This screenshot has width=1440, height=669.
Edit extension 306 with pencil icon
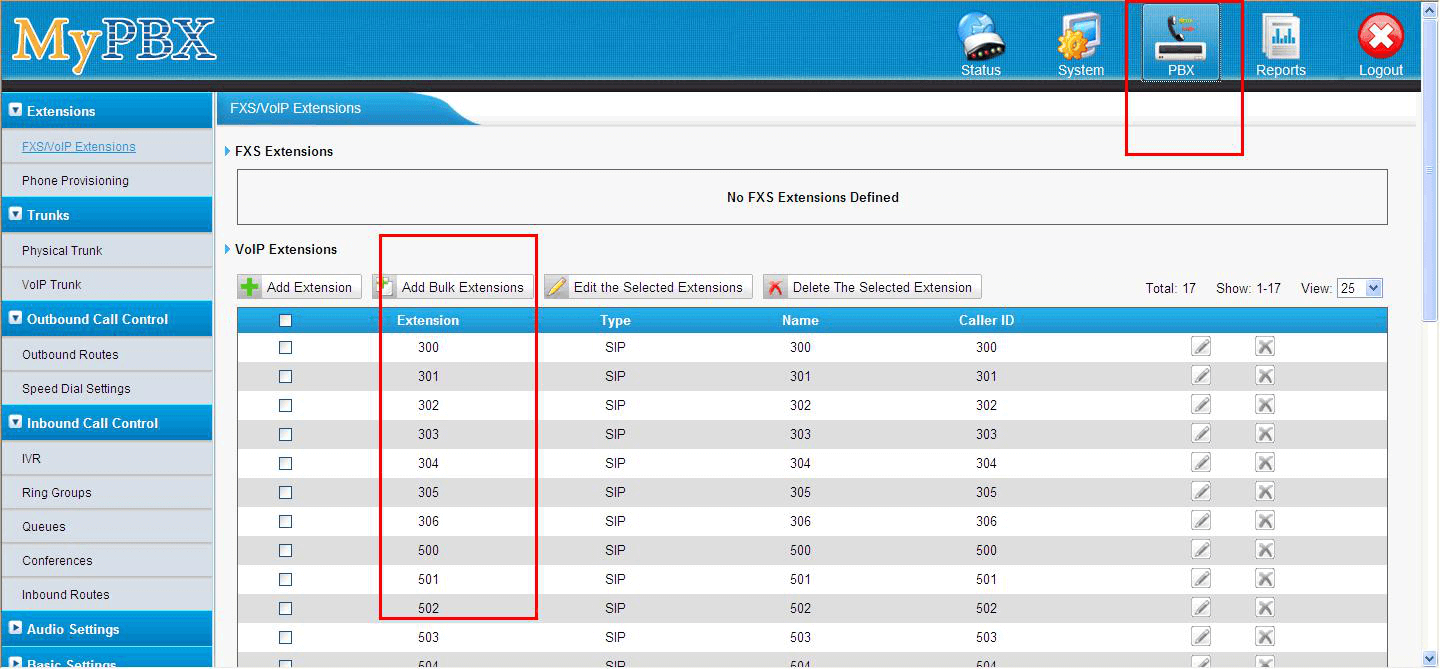(x=1201, y=521)
